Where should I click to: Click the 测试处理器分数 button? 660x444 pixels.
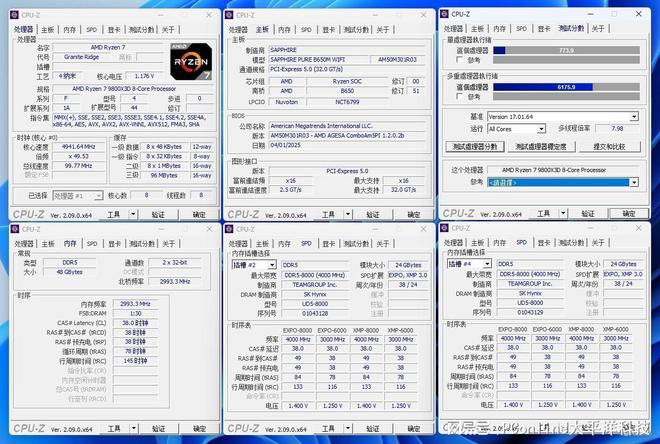coord(475,146)
